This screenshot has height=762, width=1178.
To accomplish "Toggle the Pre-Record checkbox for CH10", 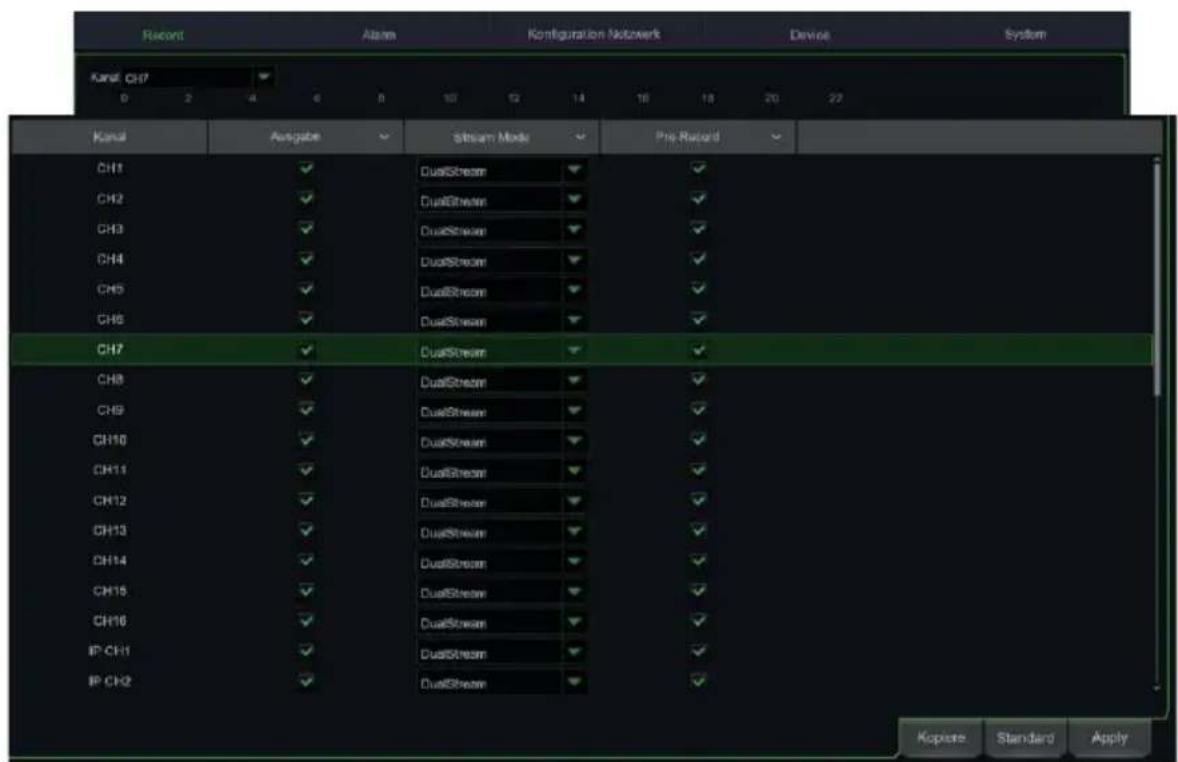I will [x=699, y=440].
